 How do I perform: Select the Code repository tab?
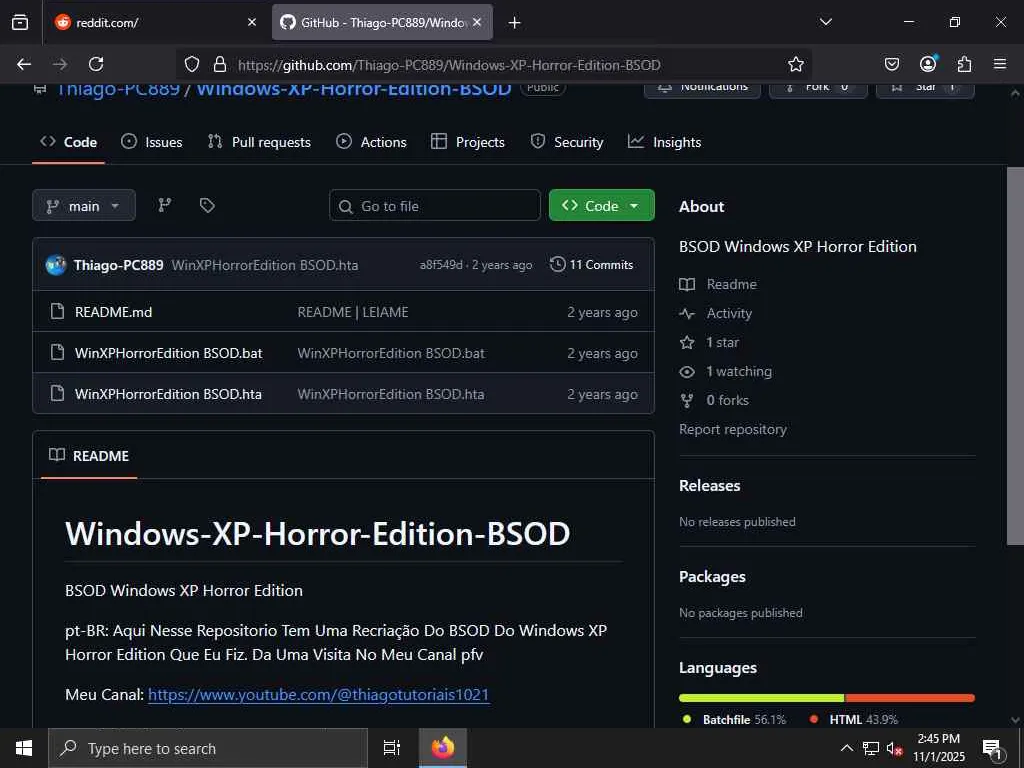click(x=69, y=142)
